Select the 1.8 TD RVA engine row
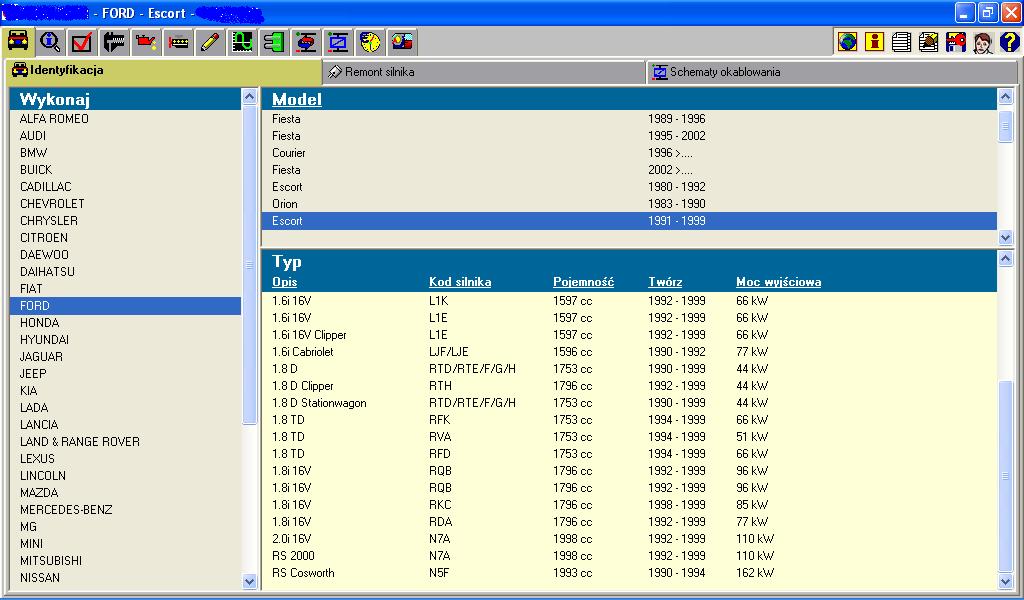The height and width of the screenshot is (600, 1024). tap(629, 437)
